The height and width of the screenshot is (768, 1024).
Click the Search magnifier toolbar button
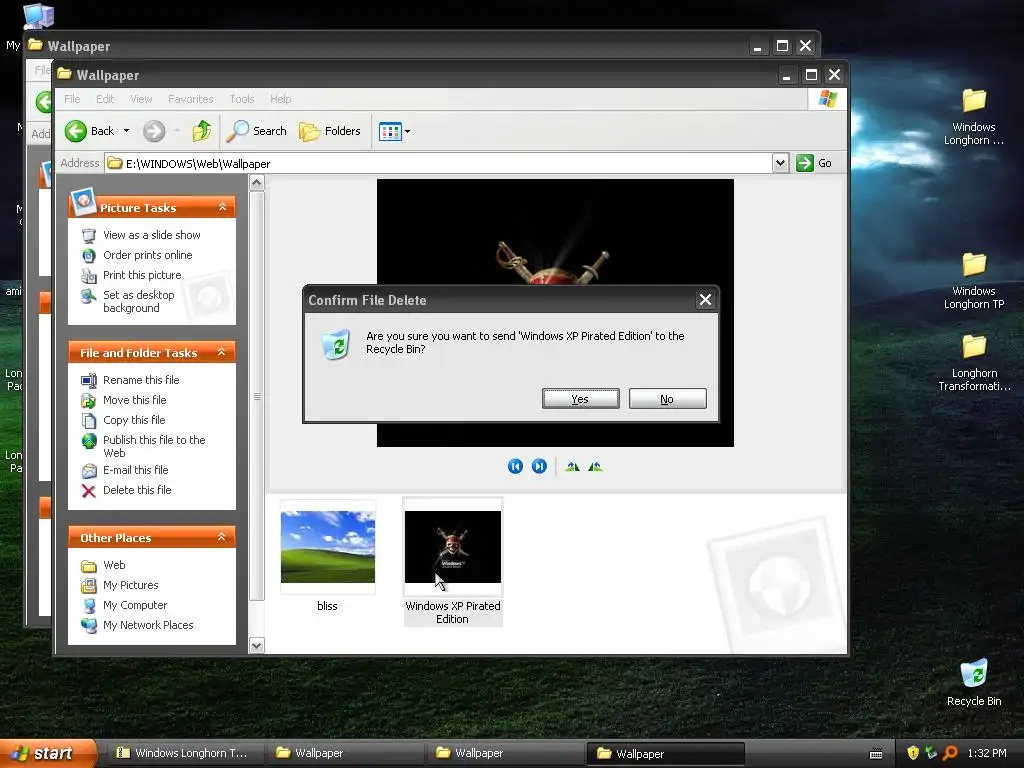click(x=257, y=131)
